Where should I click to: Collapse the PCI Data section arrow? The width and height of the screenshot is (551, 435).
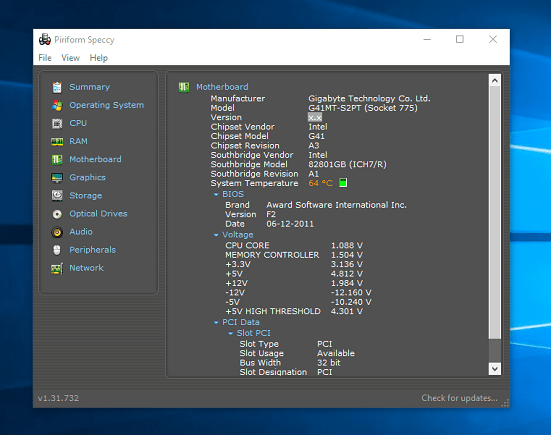pyautogui.click(x=216, y=323)
